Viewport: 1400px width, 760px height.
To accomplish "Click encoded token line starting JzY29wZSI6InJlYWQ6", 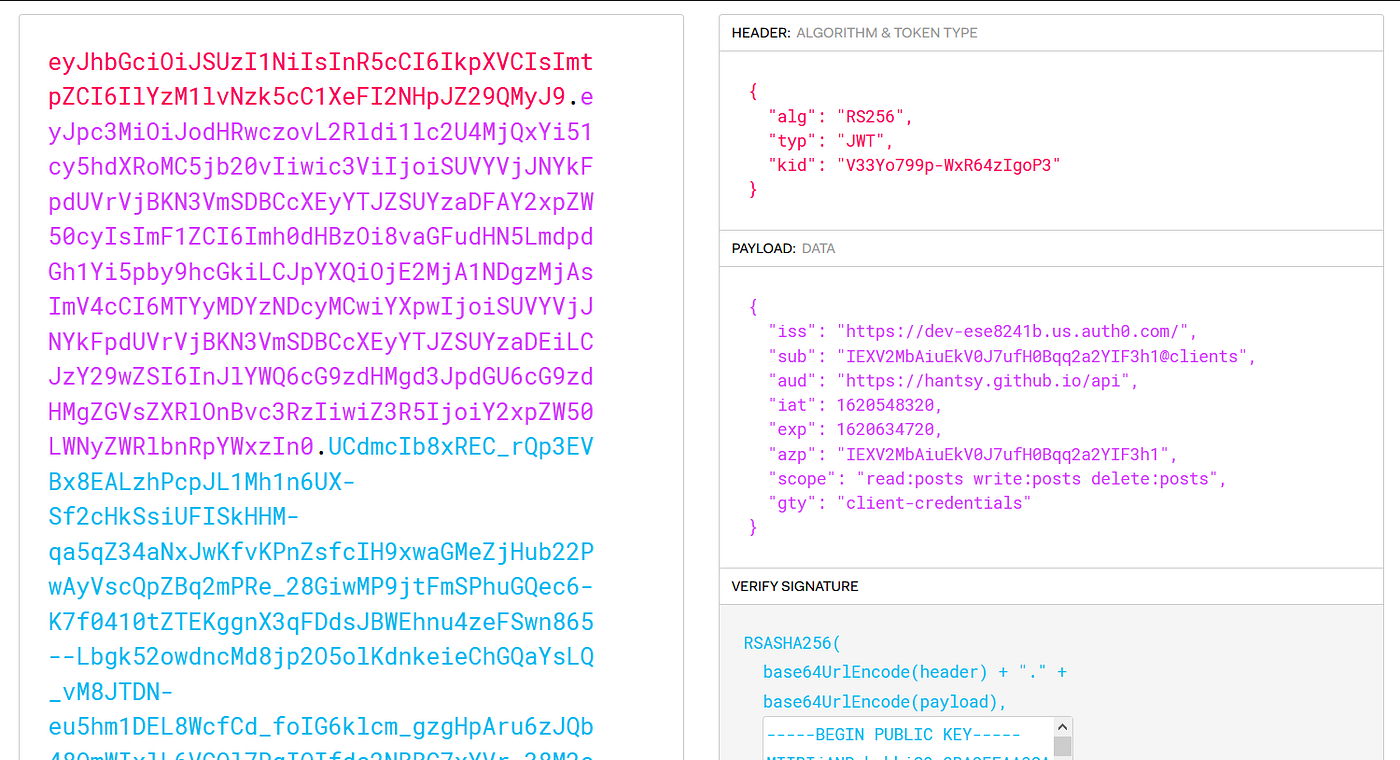I will tap(321, 377).
